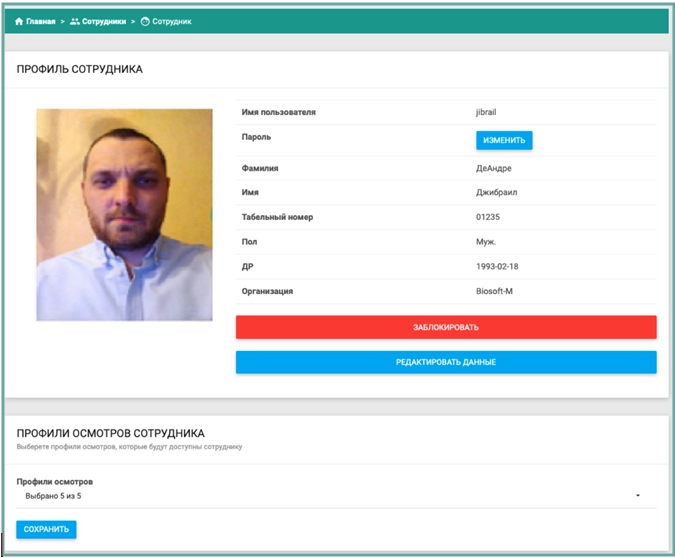Click the ПРОФИЛЬ СОТРУДНИКА heading

(x=80, y=69)
